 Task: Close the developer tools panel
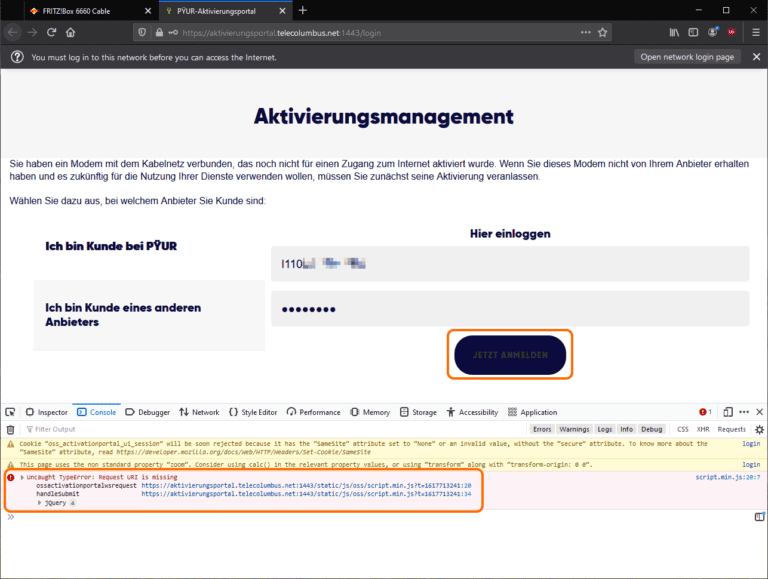click(x=760, y=412)
